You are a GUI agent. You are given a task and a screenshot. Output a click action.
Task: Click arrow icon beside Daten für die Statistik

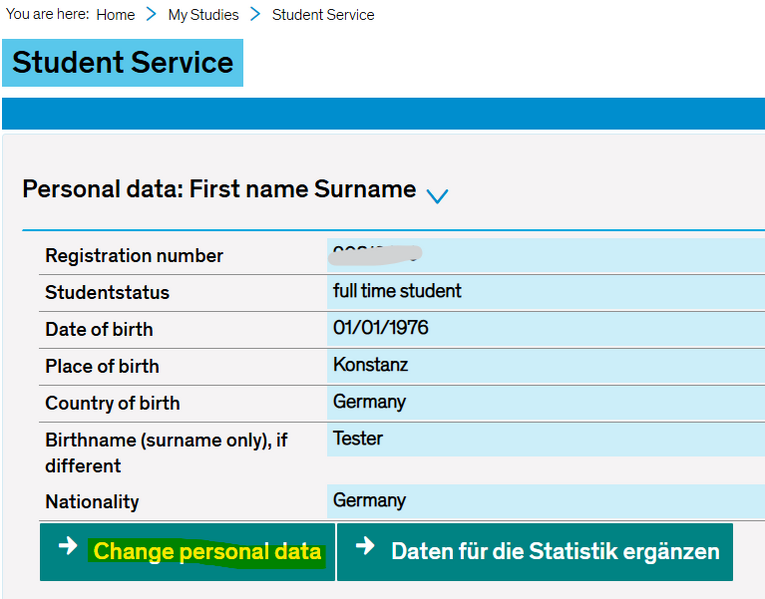click(x=365, y=546)
